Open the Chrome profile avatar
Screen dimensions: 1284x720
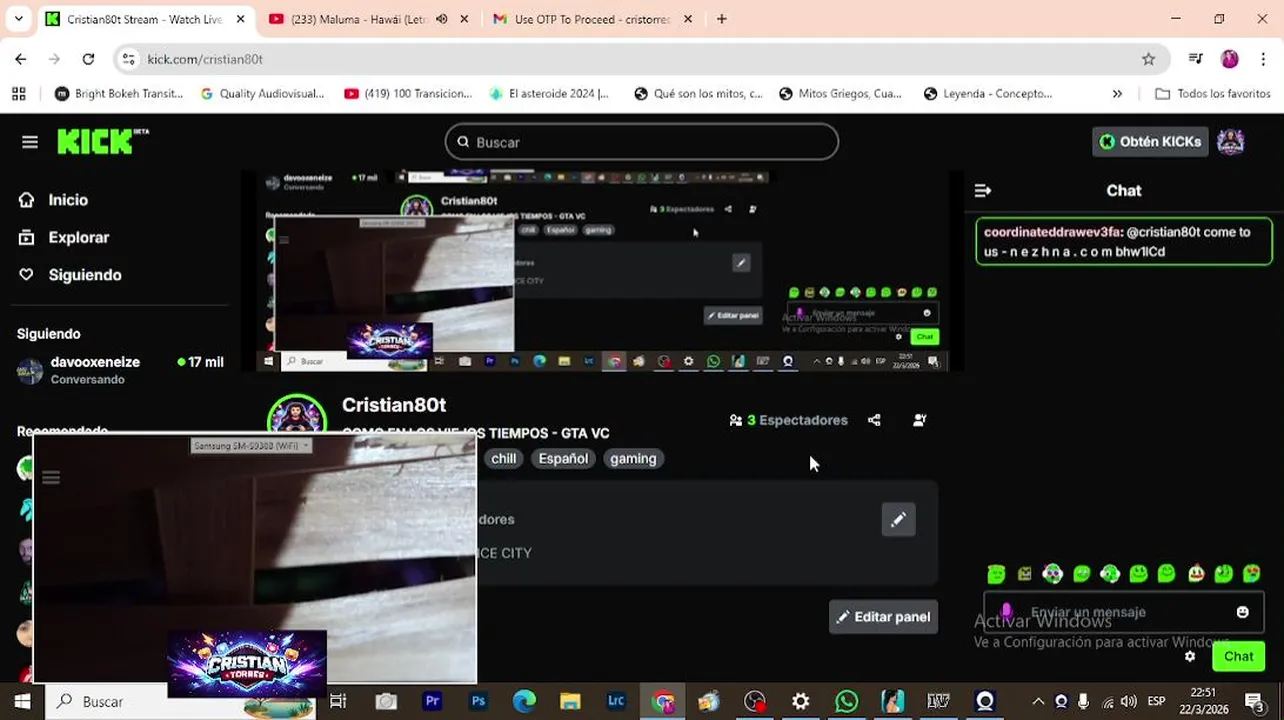point(1230,59)
